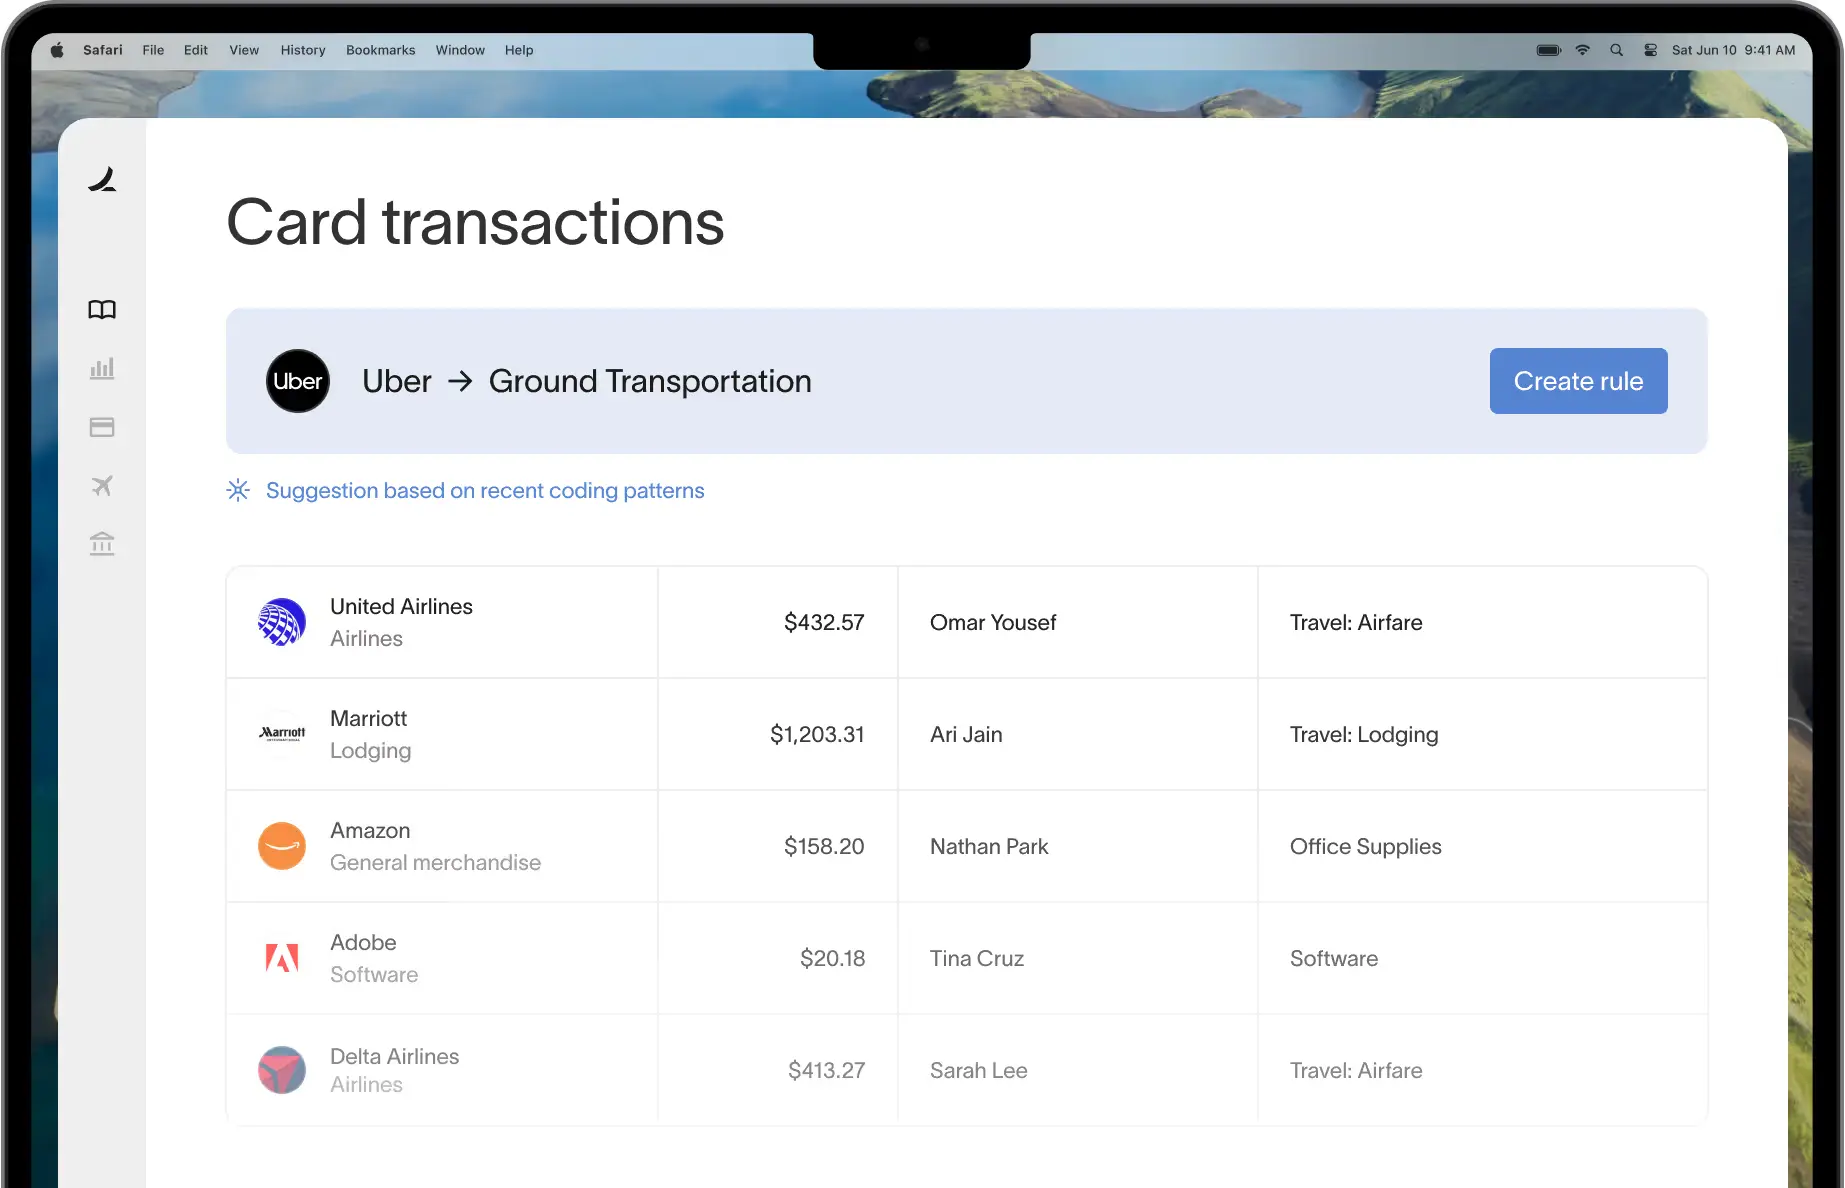Open the Help menu

pyautogui.click(x=519, y=50)
